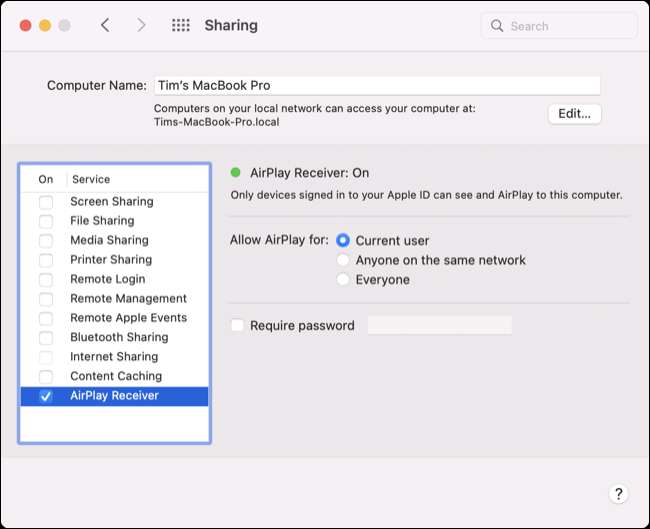Click the Edit... button

pyautogui.click(x=574, y=113)
